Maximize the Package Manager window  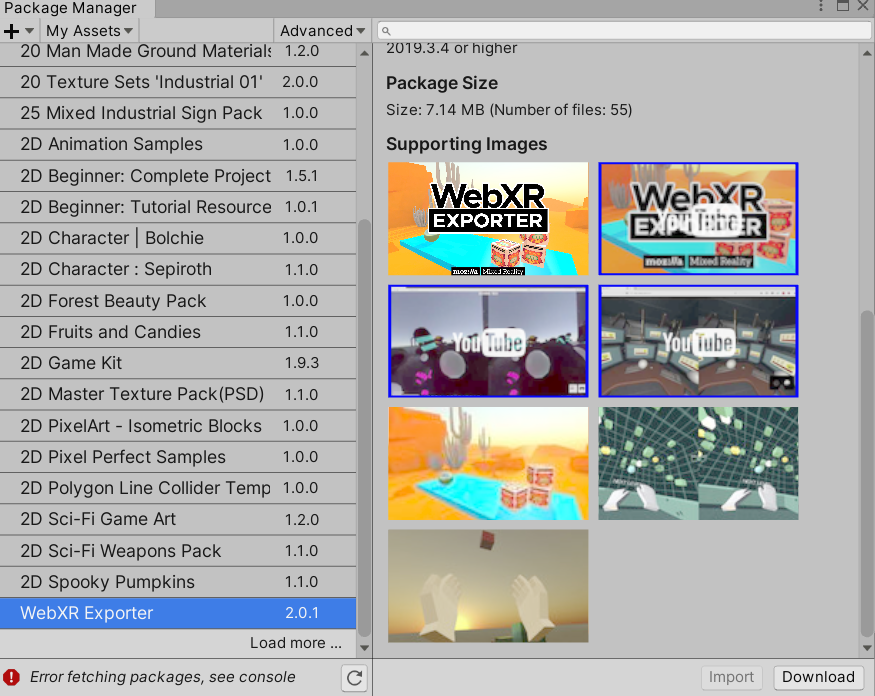tap(843, 6)
